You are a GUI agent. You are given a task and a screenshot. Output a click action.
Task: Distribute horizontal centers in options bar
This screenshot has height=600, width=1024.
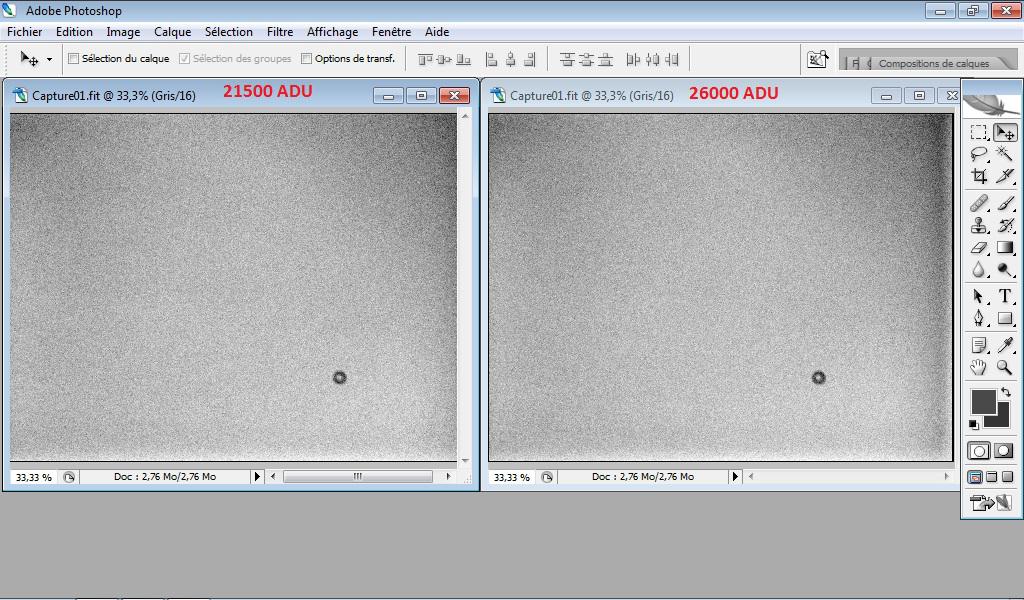(x=652, y=59)
